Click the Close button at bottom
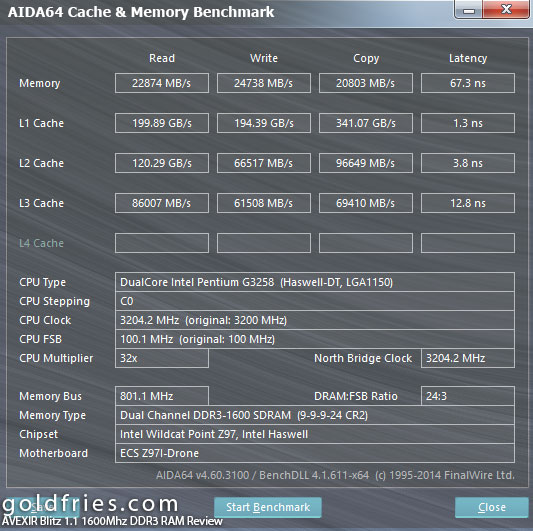 pos(492,507)
